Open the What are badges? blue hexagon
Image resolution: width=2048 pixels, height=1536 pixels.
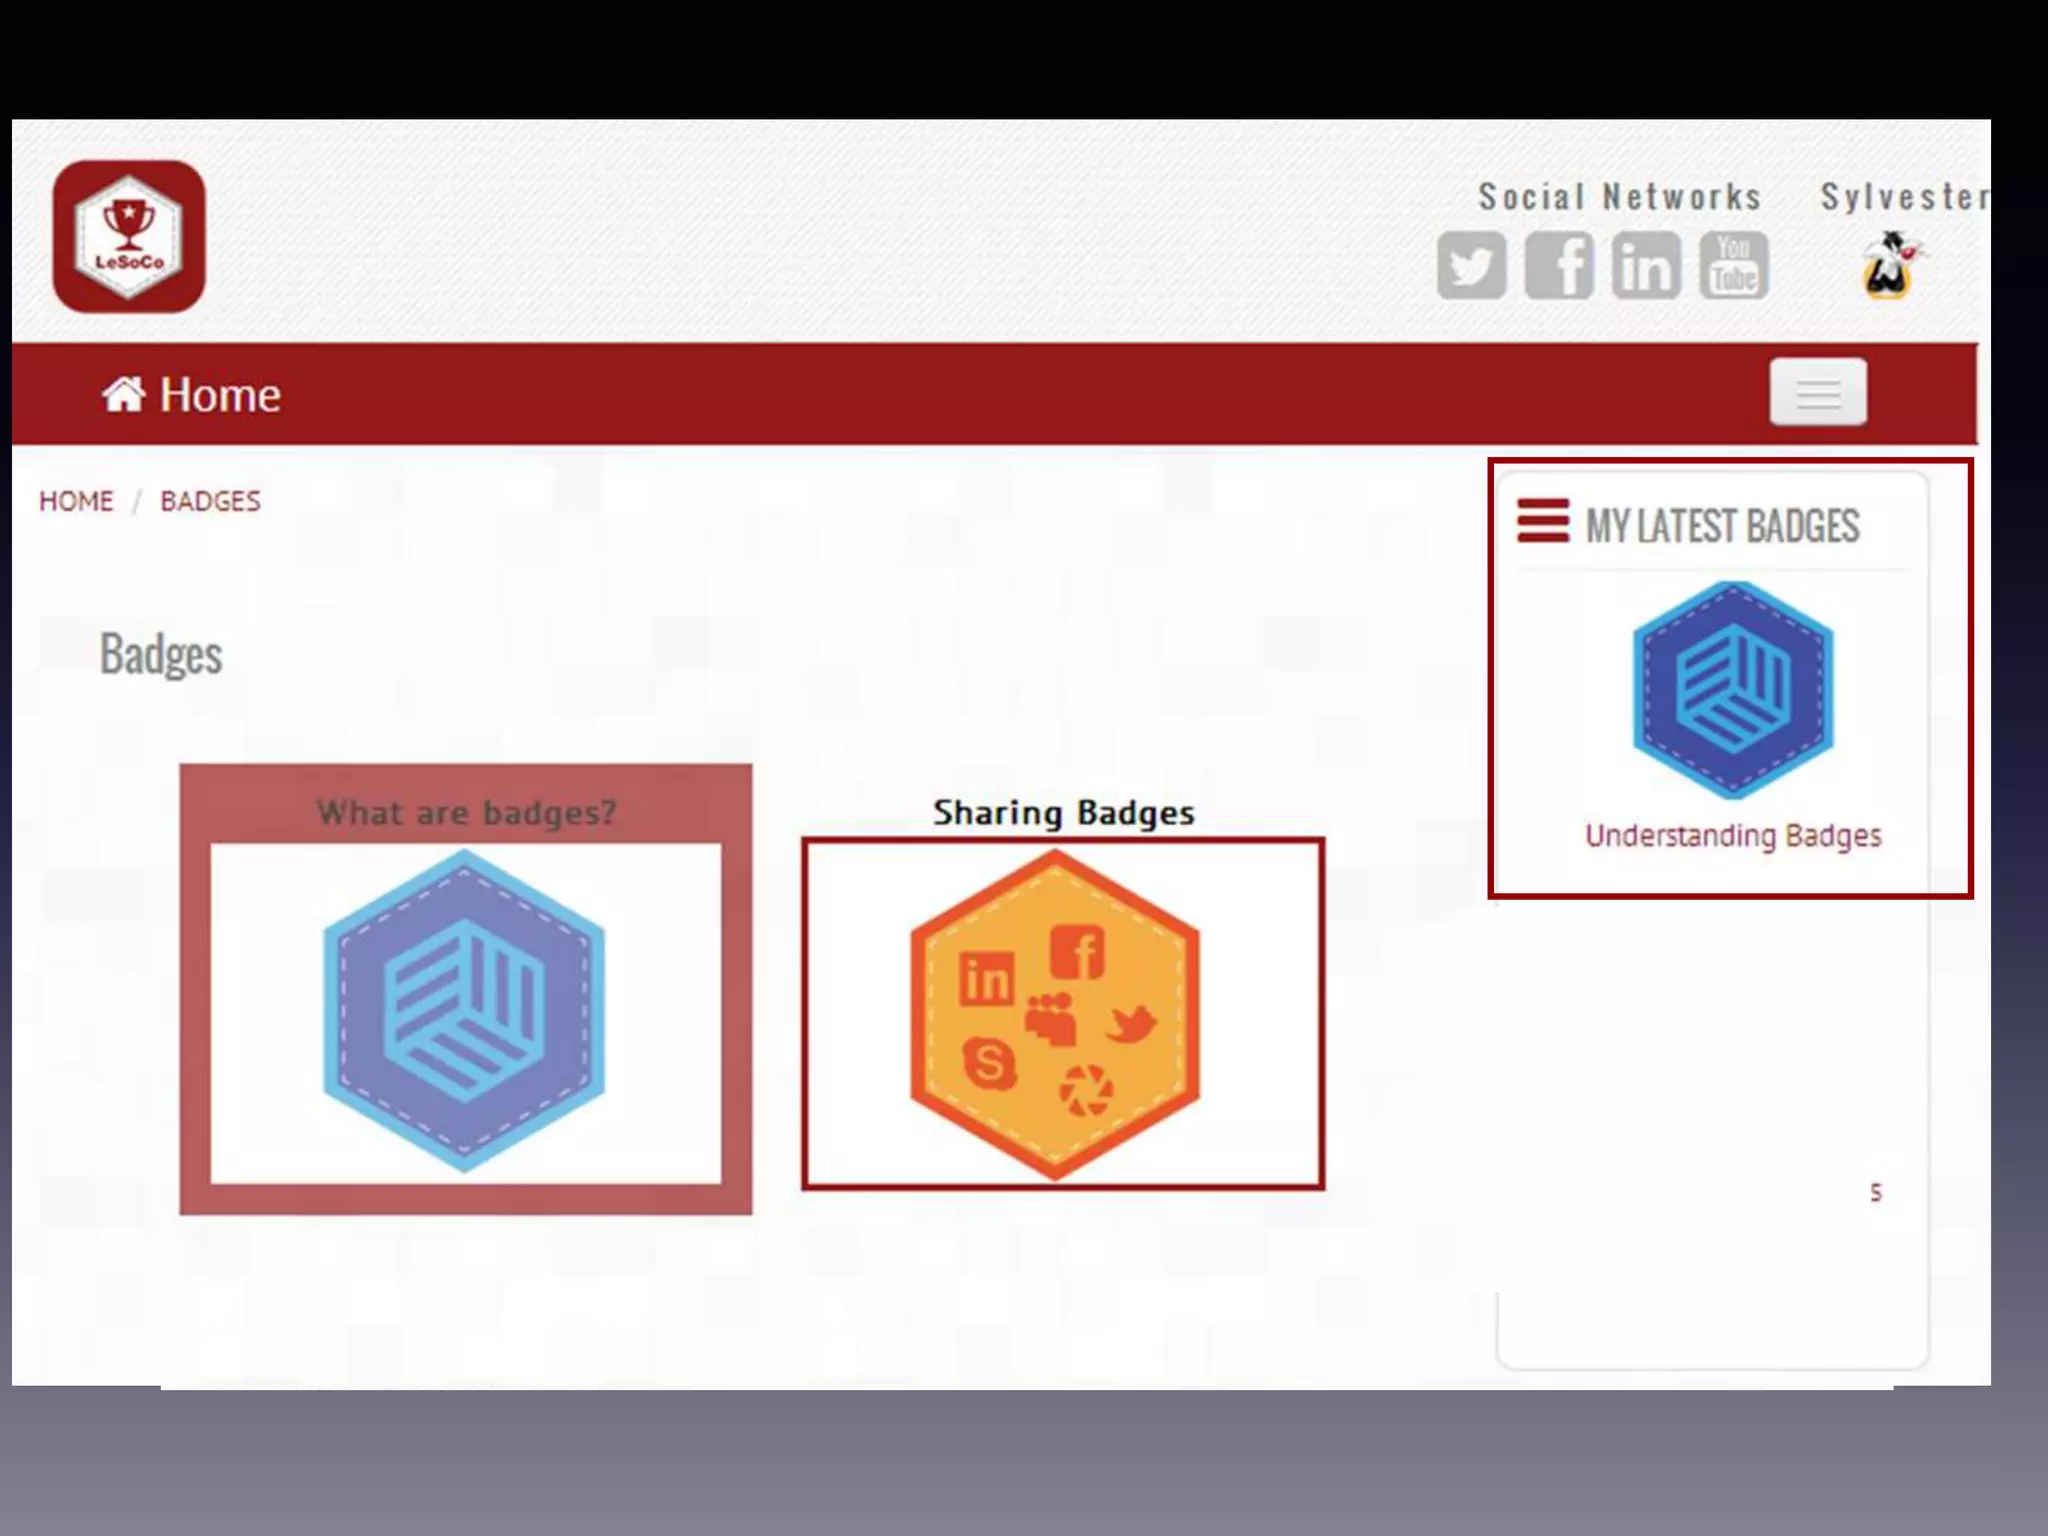[464, 1010]
